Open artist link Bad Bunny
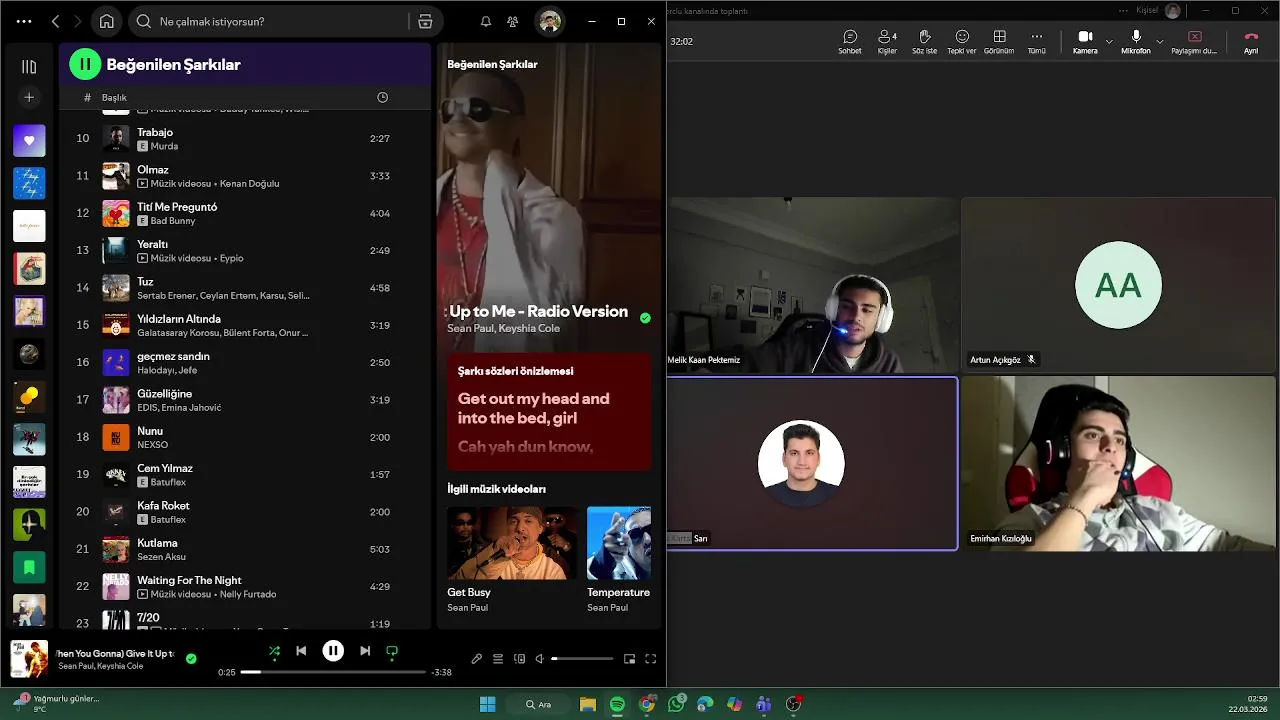Viewport: 1280px width, 720px height. [173, 221]
